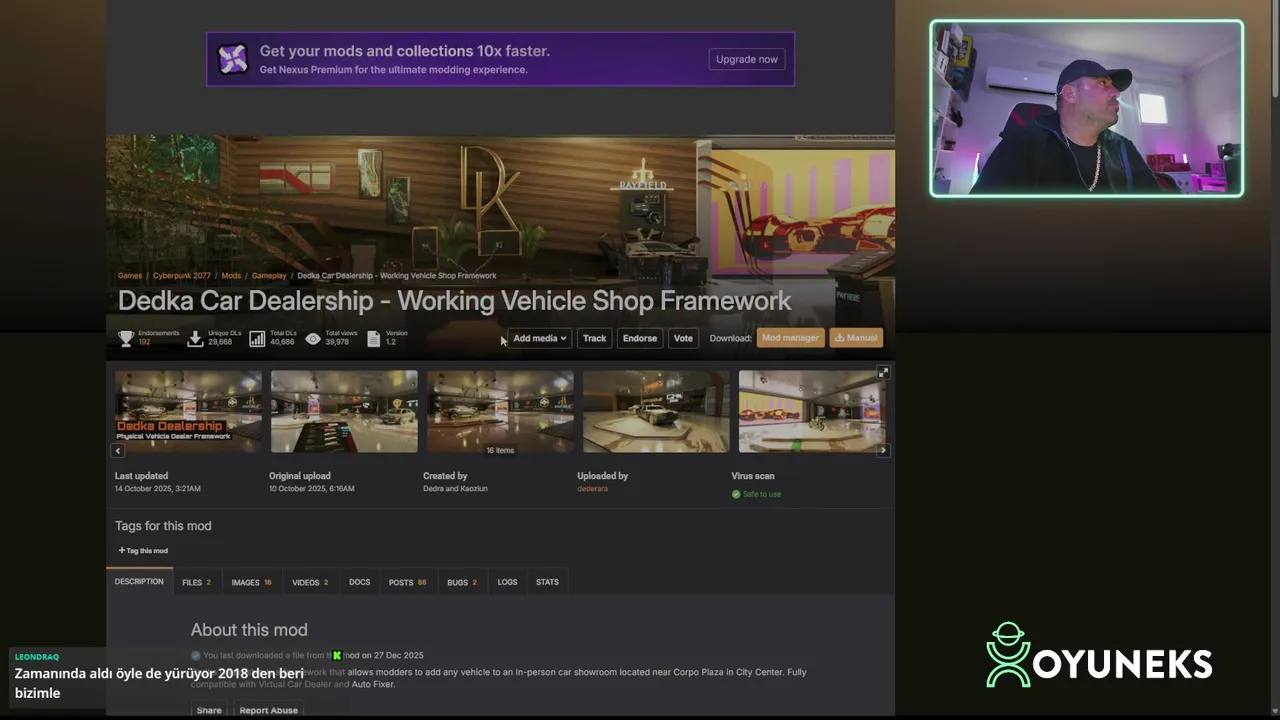The image size is (1280, 720).
Task: Open the second gallery thumbnail with menu
Action: [x=344, y=412]
